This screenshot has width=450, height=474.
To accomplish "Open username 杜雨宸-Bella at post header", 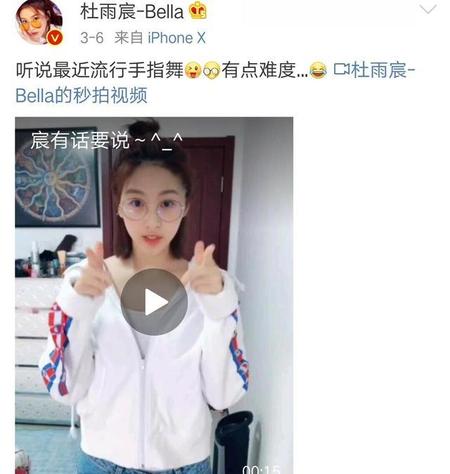I will 132,11.
